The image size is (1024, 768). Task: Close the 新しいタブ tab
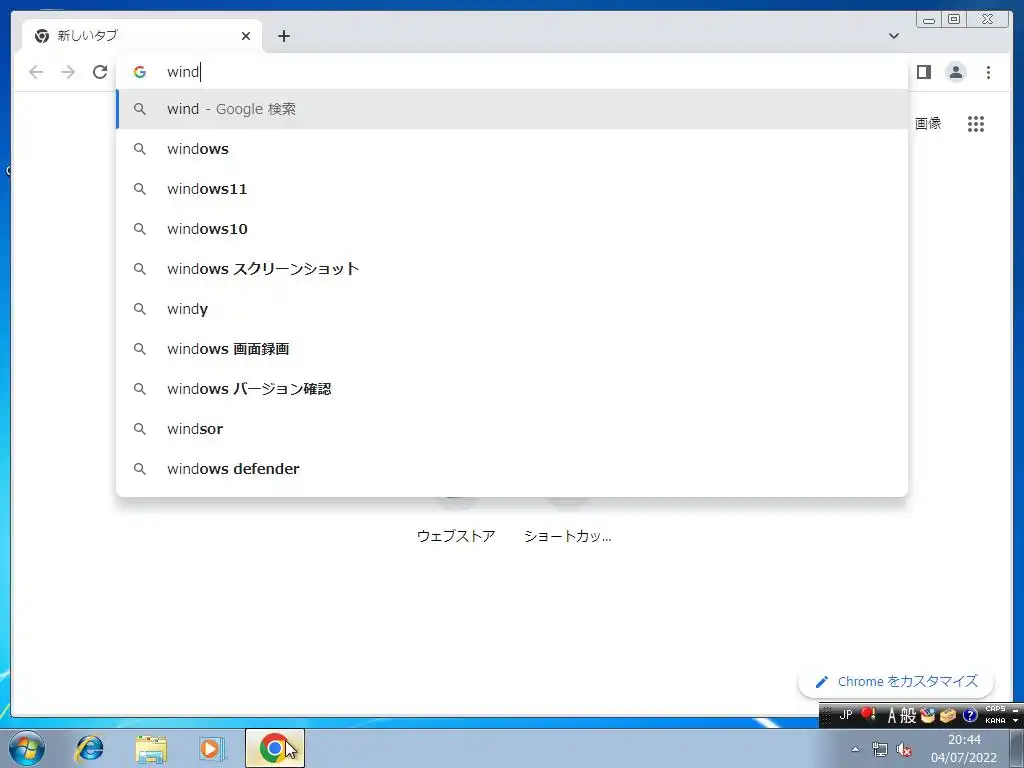(246, 36)
